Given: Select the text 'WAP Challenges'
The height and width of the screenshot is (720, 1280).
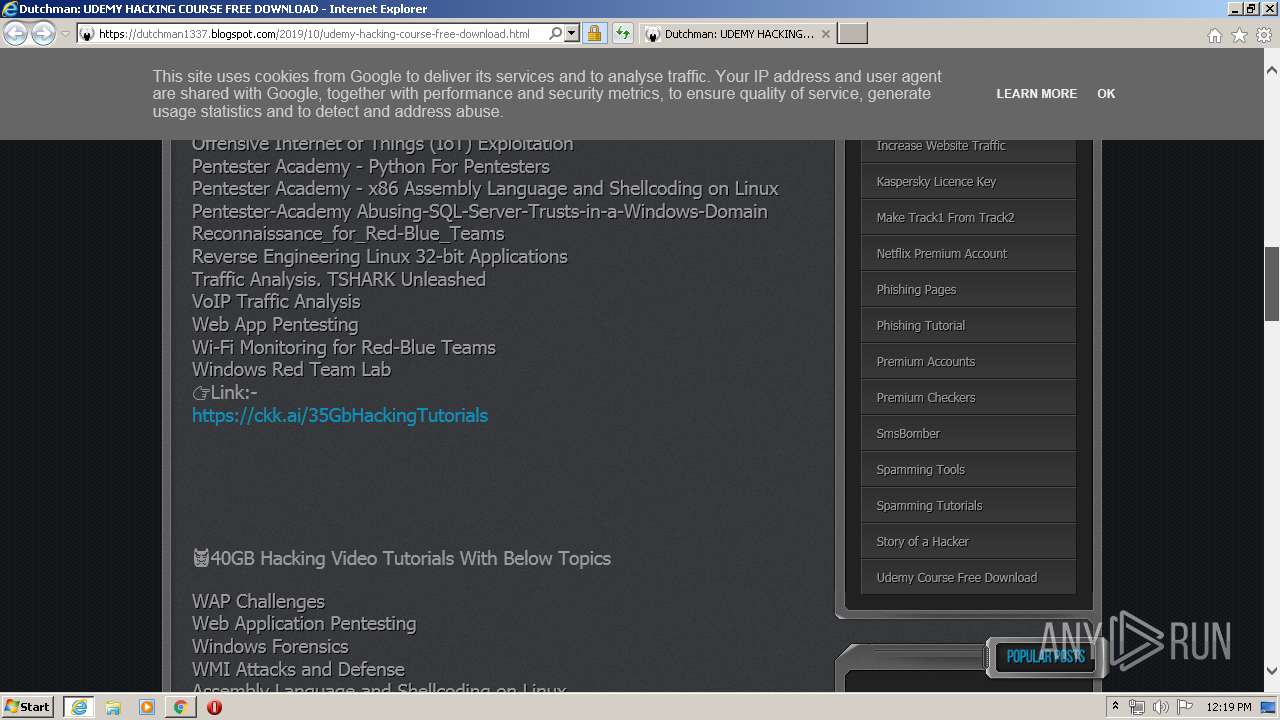Looking at the screenshot, I should pos(258,602).
